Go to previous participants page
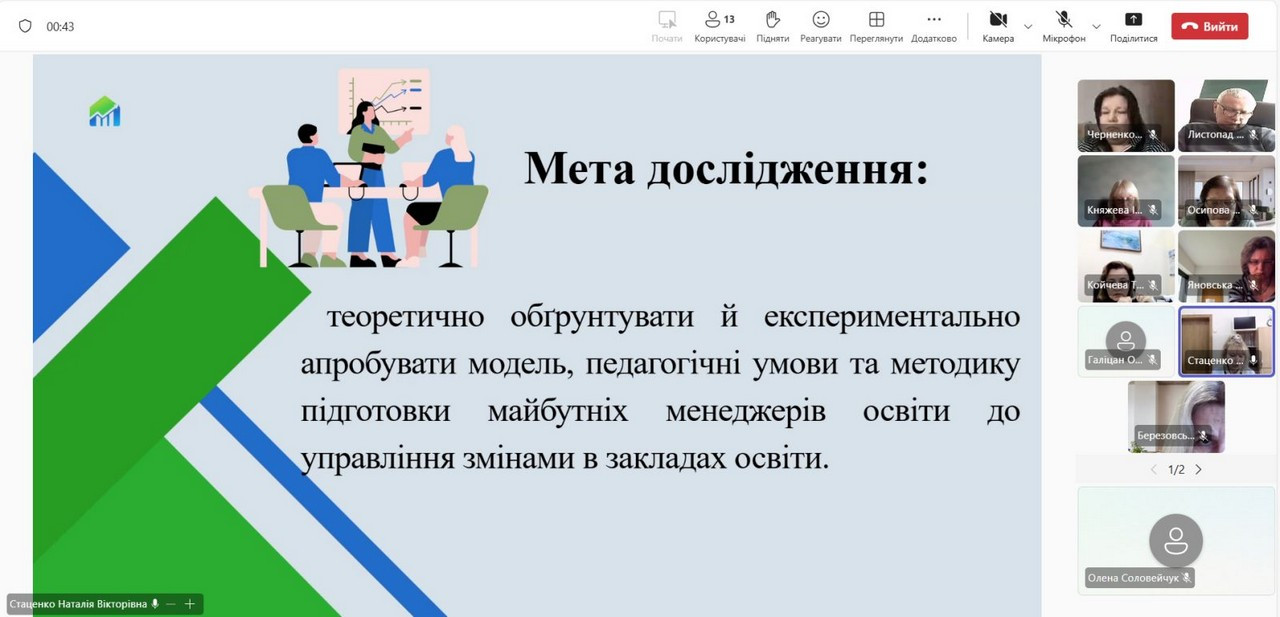 1153,470
